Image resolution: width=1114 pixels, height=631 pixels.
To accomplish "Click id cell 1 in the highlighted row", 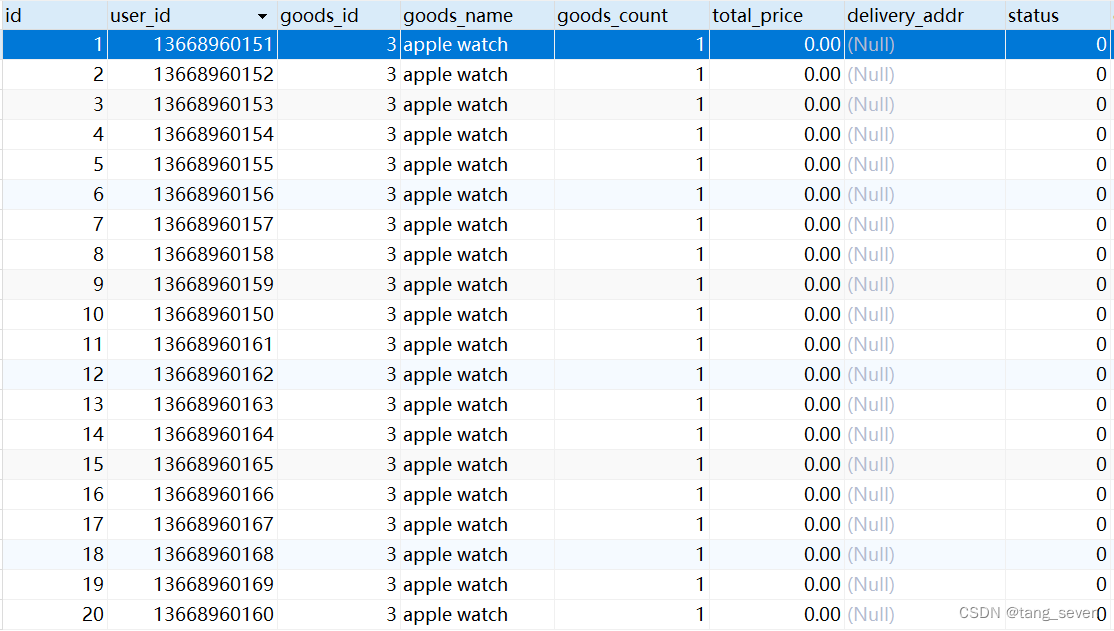I will click(55, 45).
